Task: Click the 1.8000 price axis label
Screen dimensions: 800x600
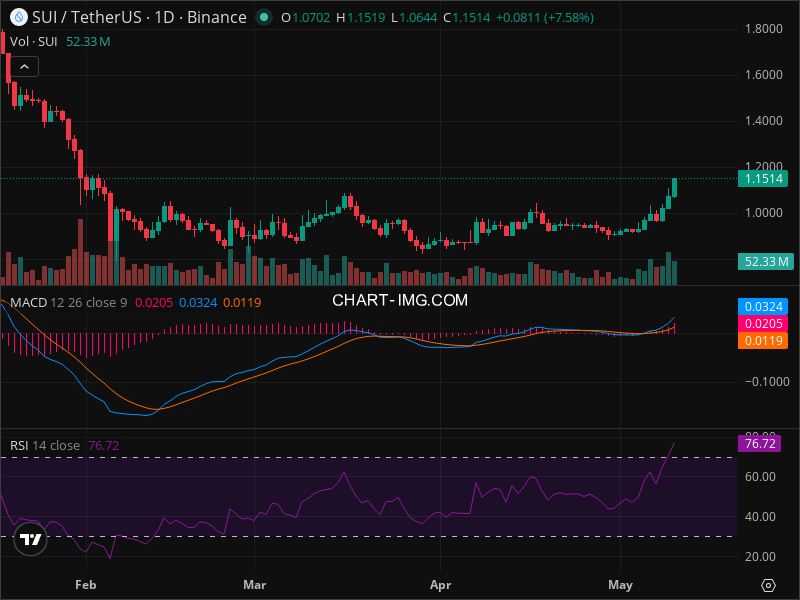Action: coord(764,29)
